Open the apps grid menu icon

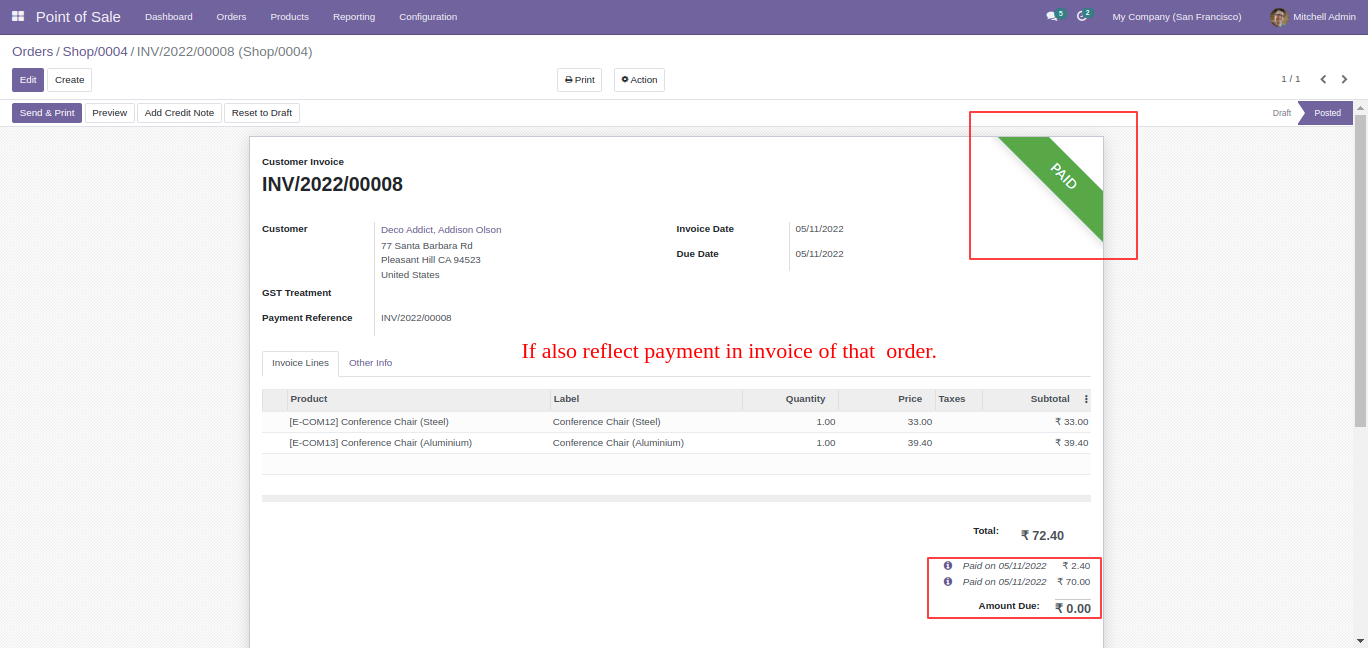tap(18, 17)
